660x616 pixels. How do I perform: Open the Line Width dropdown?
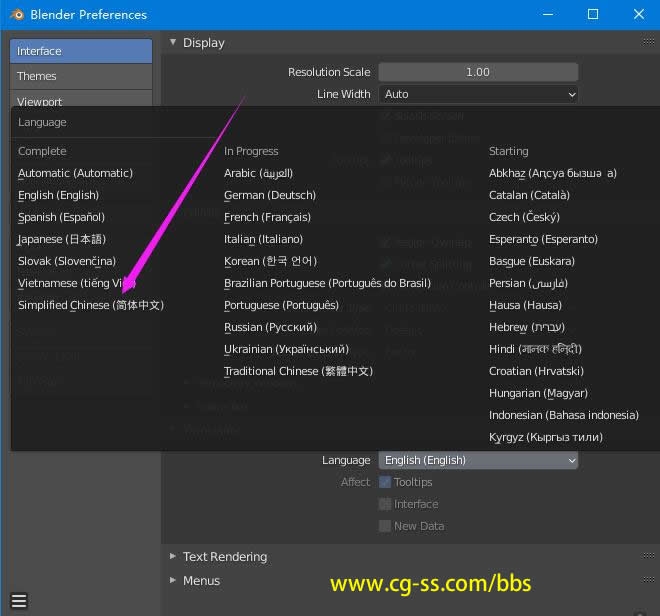[478, 94]
